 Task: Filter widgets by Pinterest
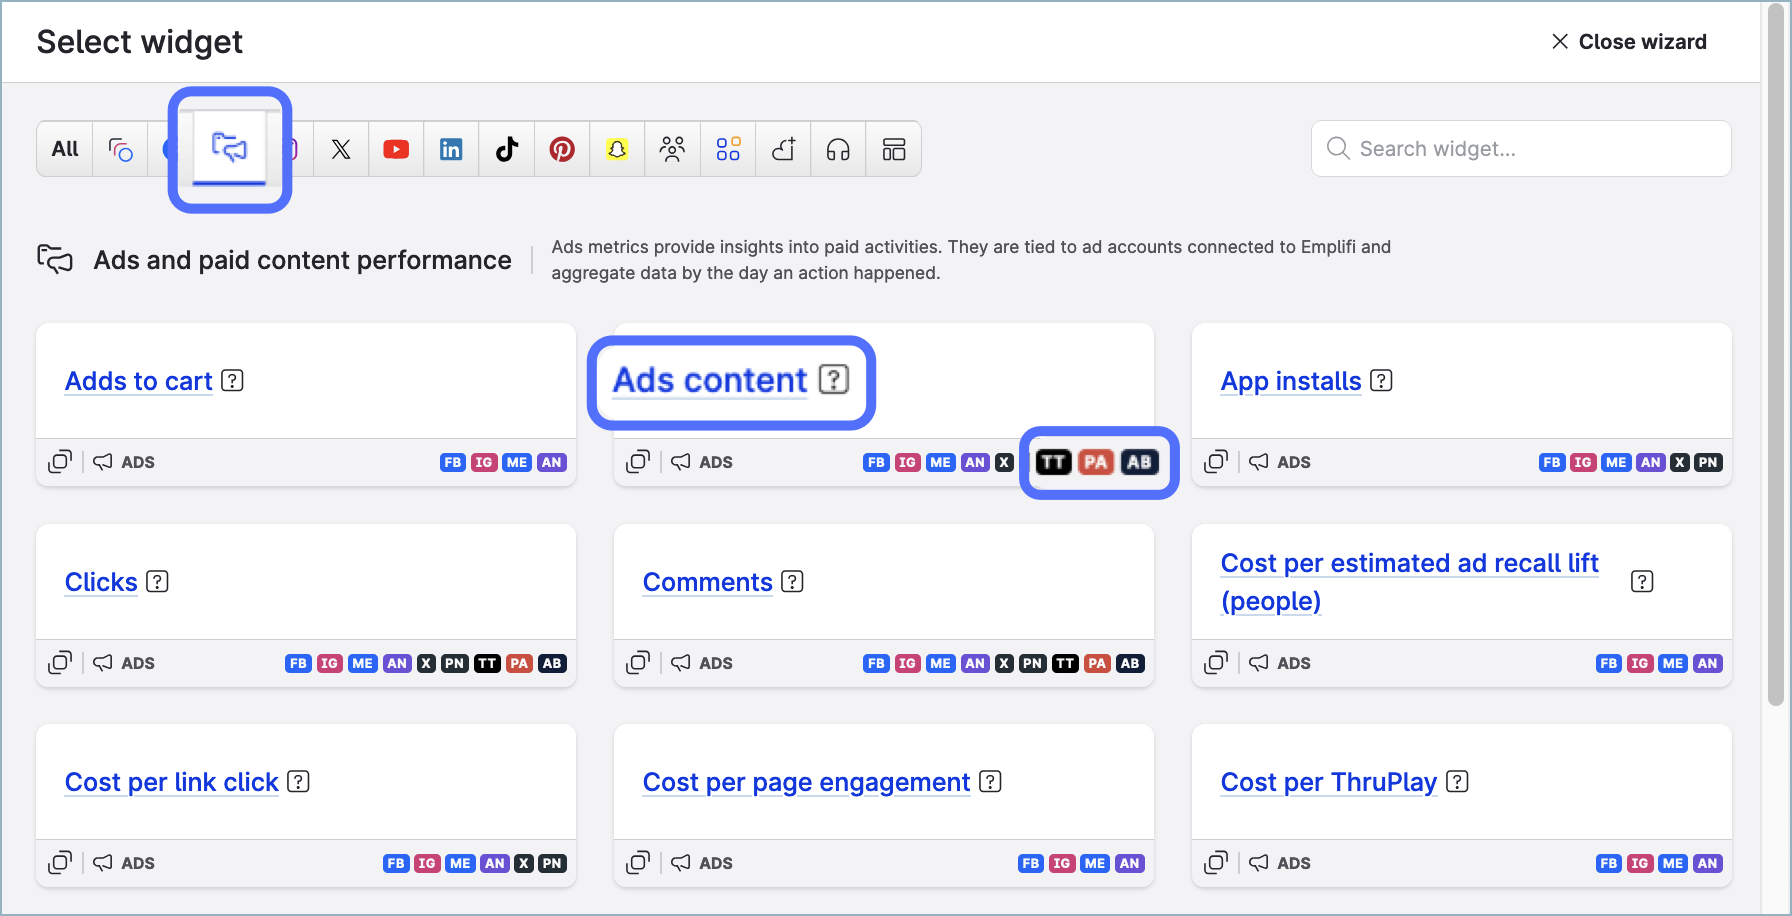point(562,148)
